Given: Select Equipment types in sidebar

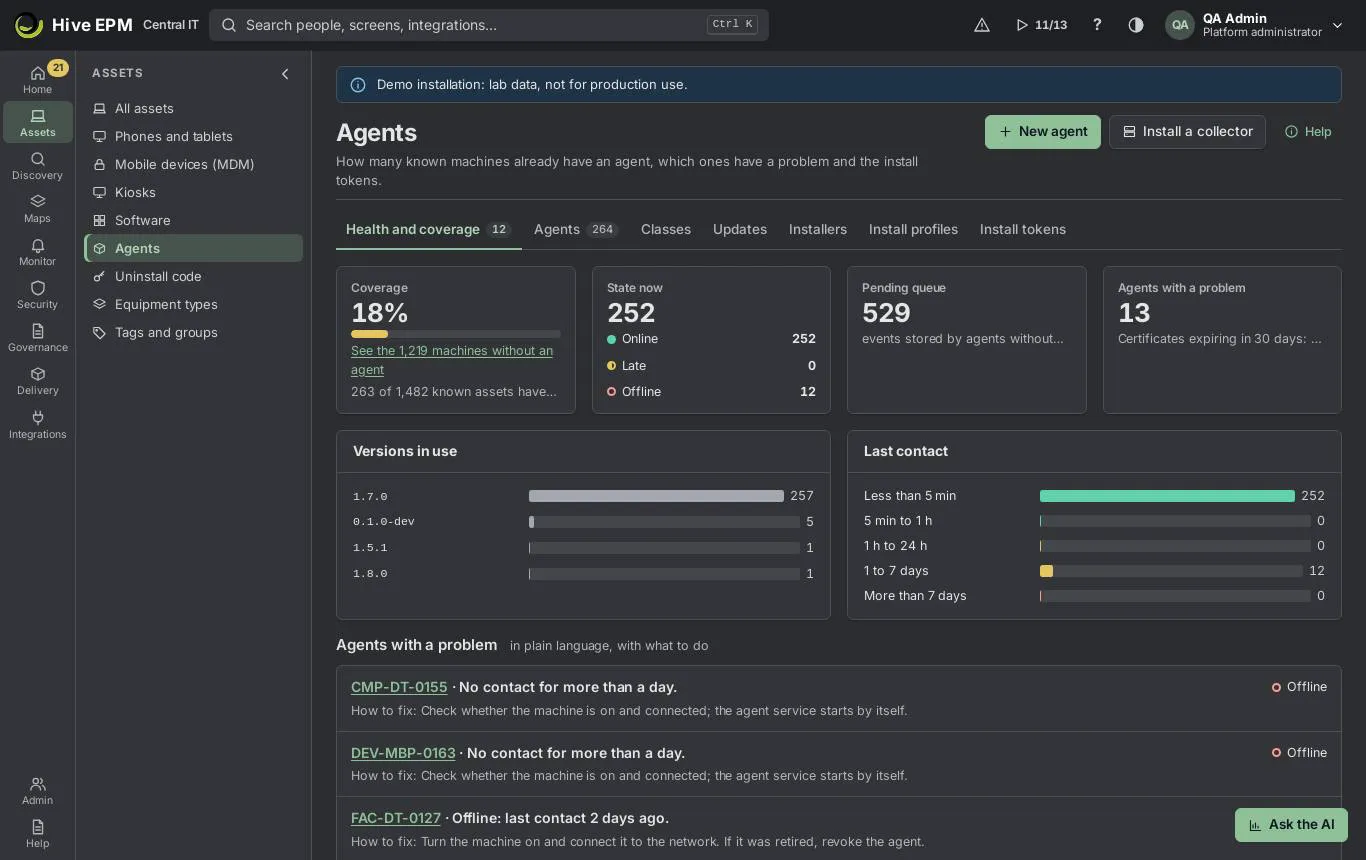Looking at the screenshot, I should tap(193, 304).
